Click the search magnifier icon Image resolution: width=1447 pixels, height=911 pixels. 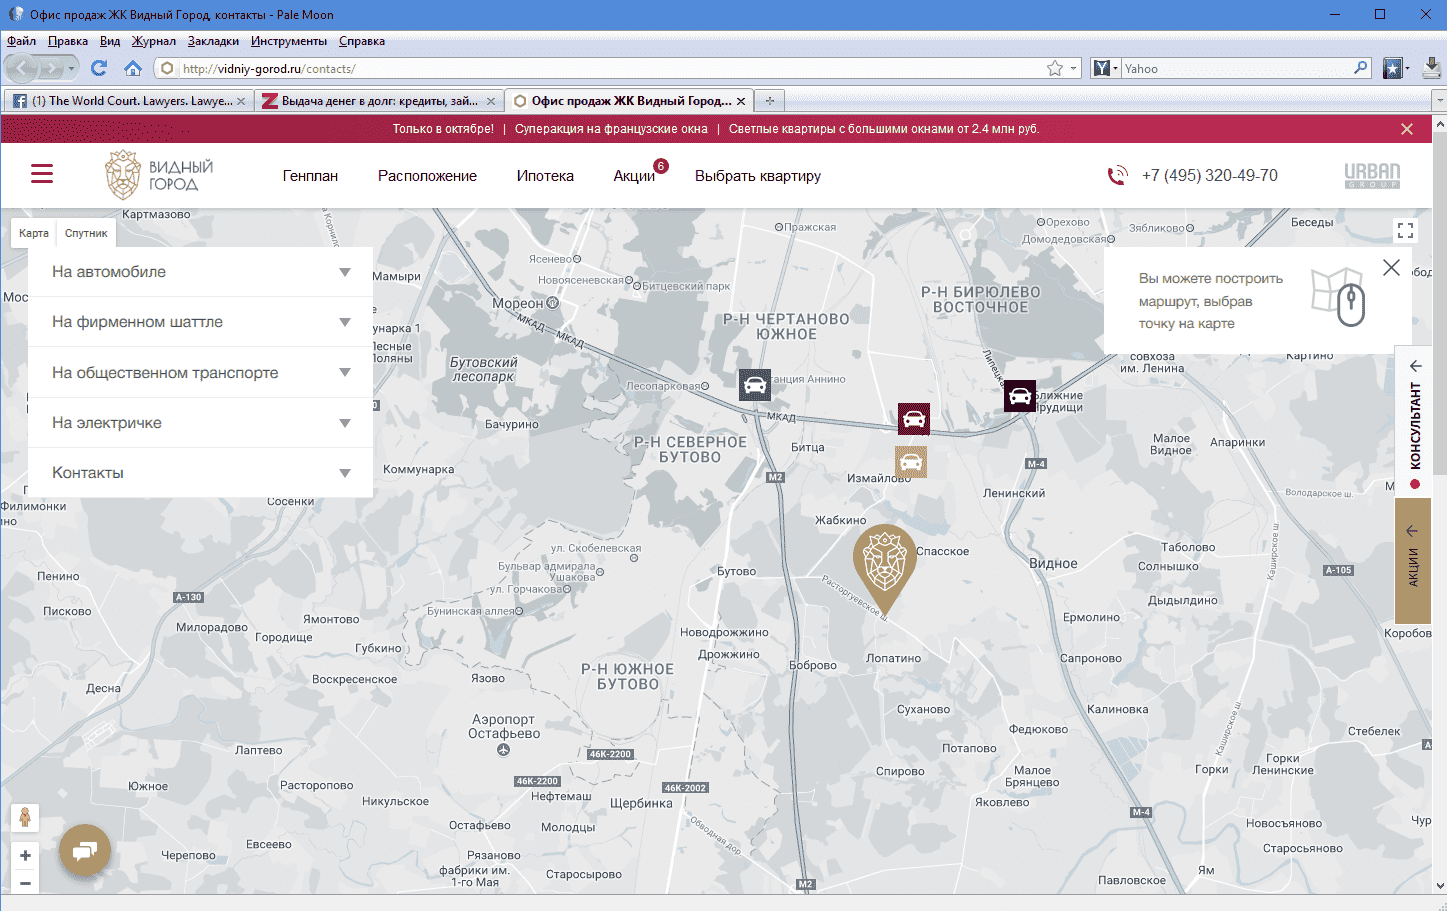coord(1361,68)
